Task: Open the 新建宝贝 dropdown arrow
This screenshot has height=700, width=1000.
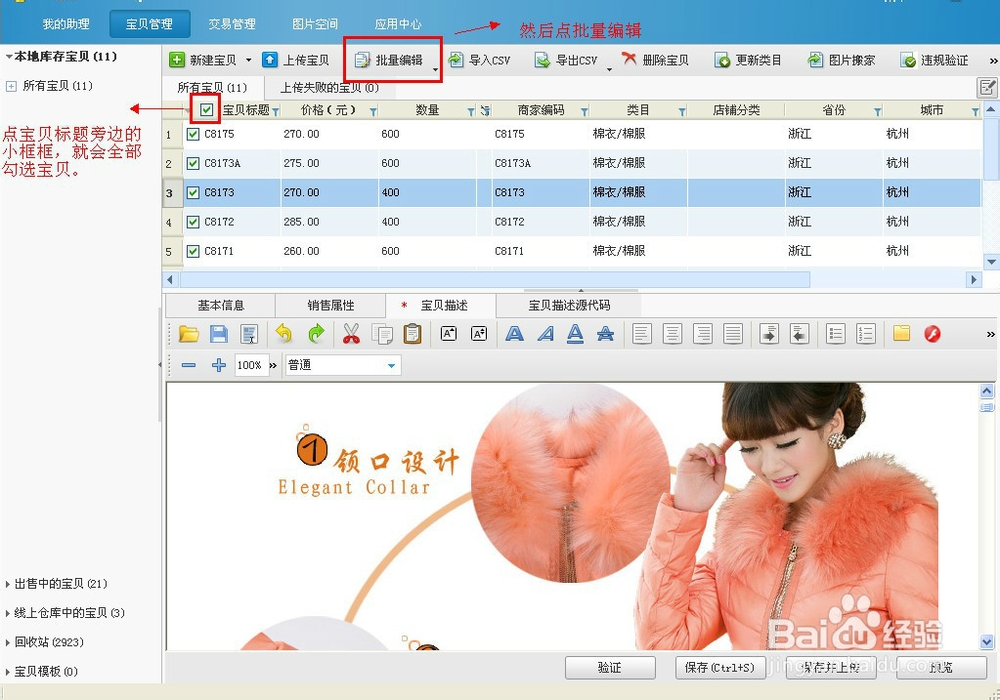Action: [249, 60]
